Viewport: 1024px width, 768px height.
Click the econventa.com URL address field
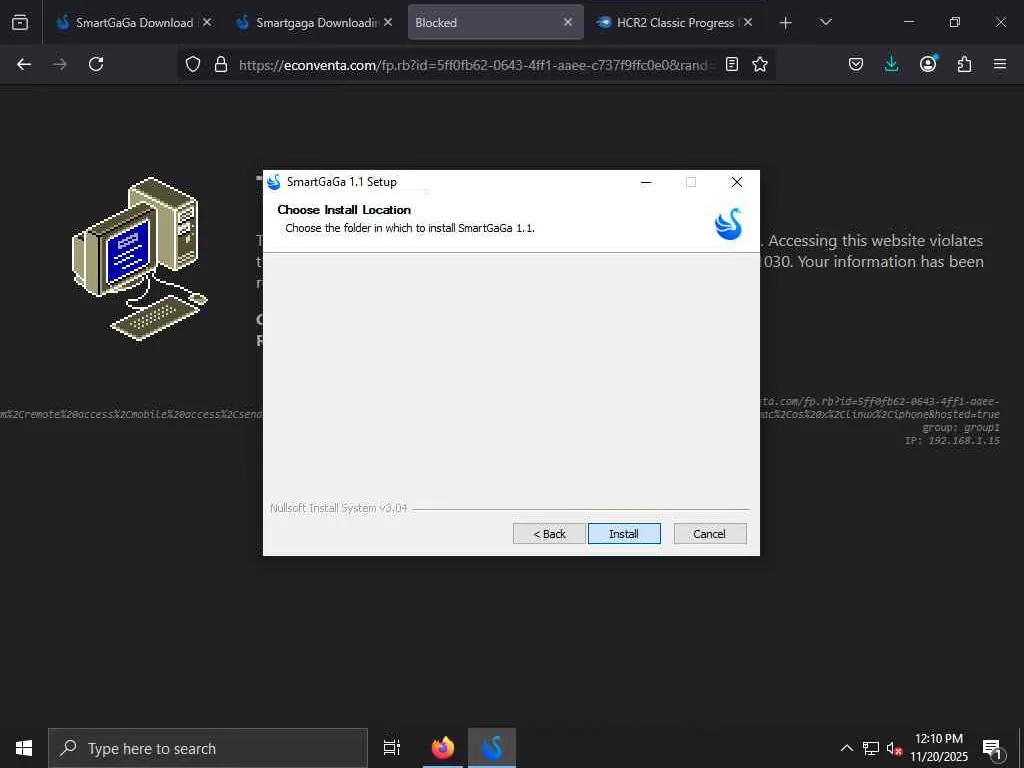[477, 65]
